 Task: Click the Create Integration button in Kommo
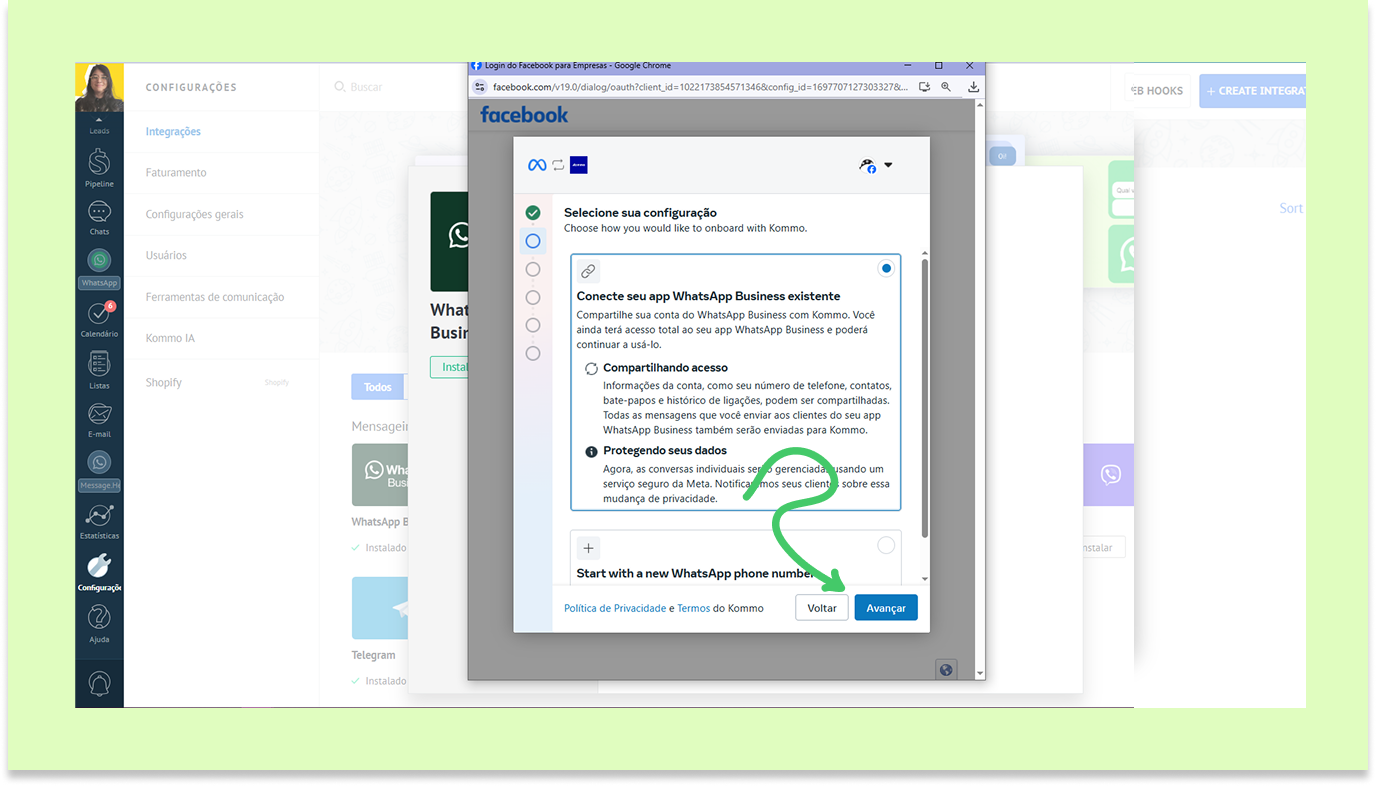pos(1253,90)
